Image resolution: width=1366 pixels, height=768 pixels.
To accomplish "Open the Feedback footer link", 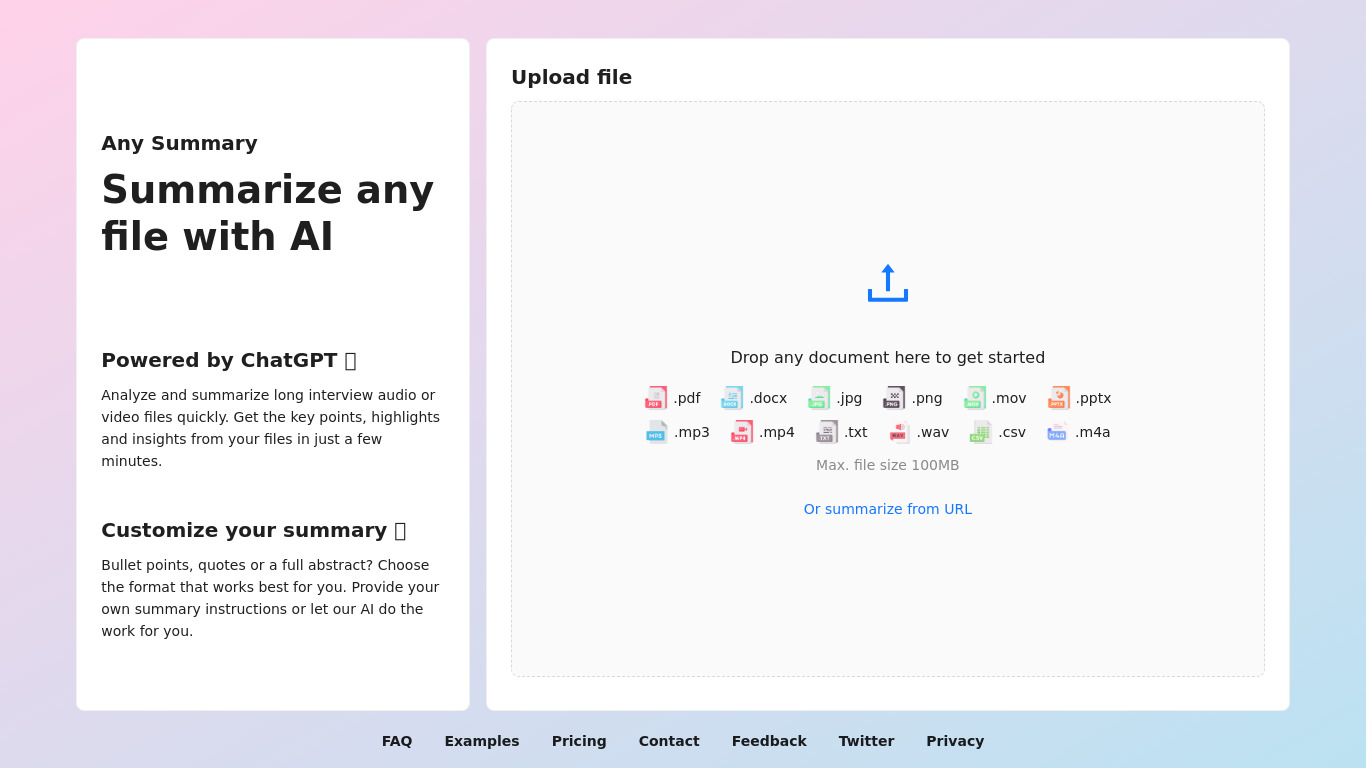I will (x=769, y=741).
